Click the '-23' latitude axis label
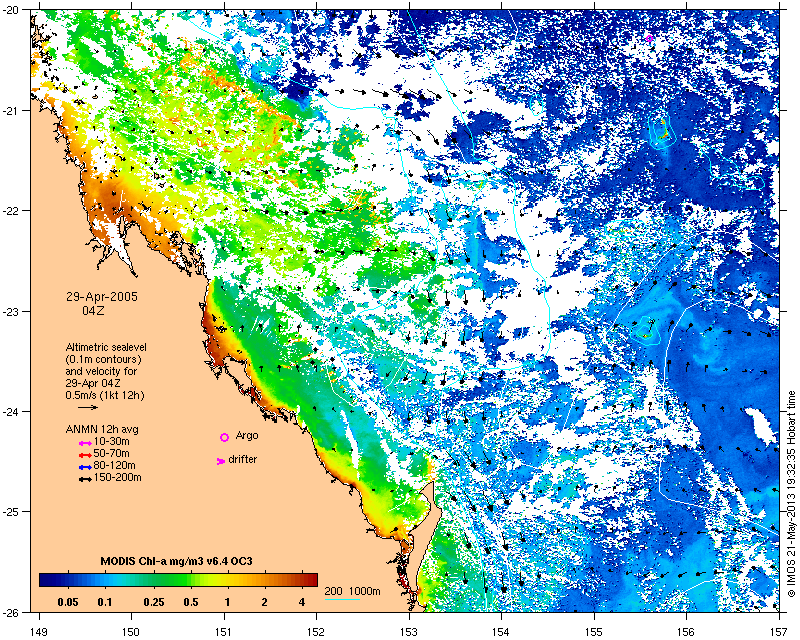This screenshot has width=800, height=640. tap(11, 311)
